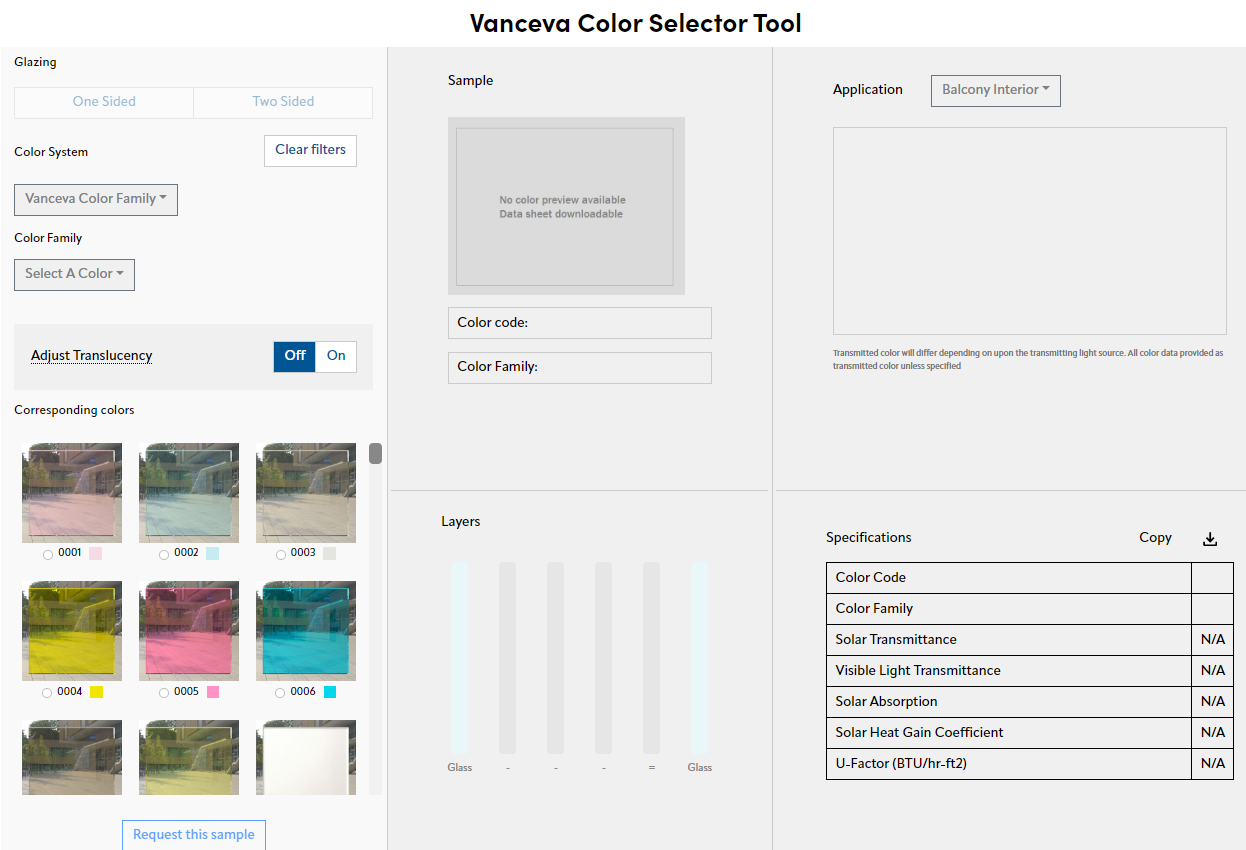Image resolution: width=1246 pixels, height=850 pixels.
Task: Click the yellow swatch beside 0004
Action: point(96,692)
